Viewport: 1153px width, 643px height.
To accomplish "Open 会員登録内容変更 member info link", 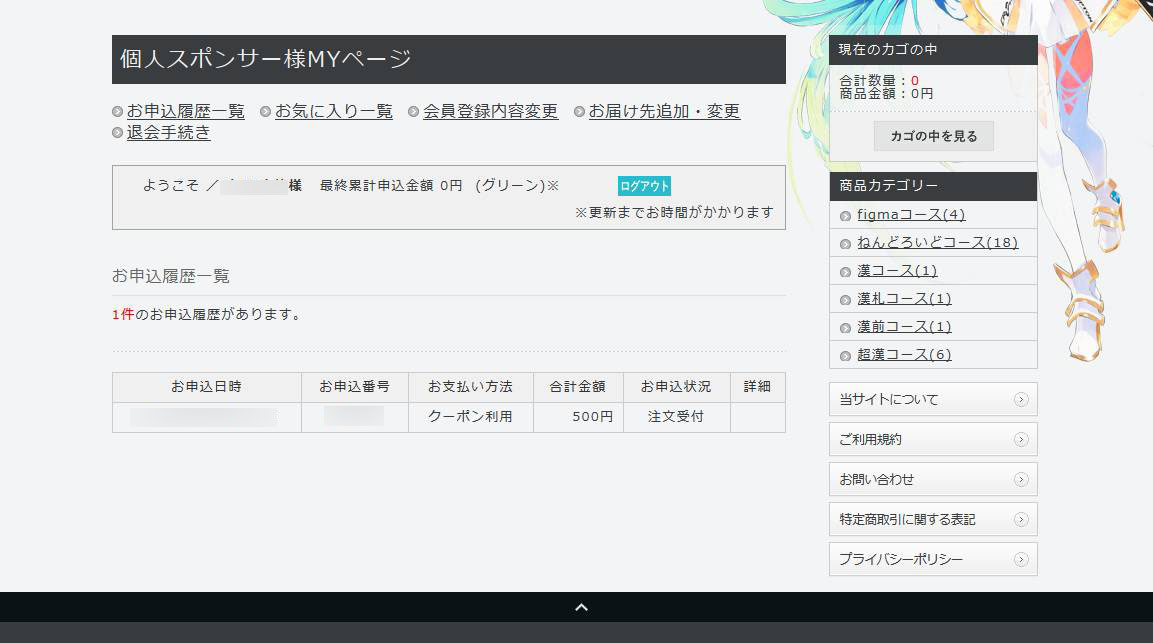I will point(490,112).
